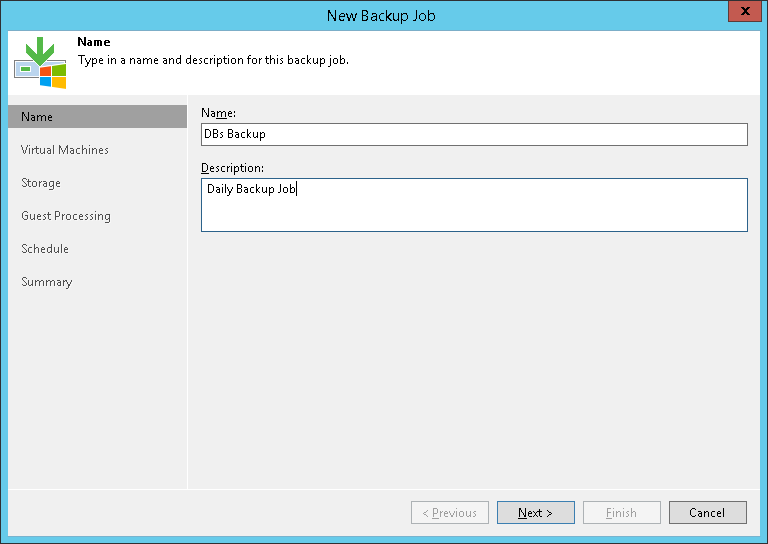Click the disabled Previous button
Image resolution: width=768 pixels, height=544 pixels.
coord(450,513)
